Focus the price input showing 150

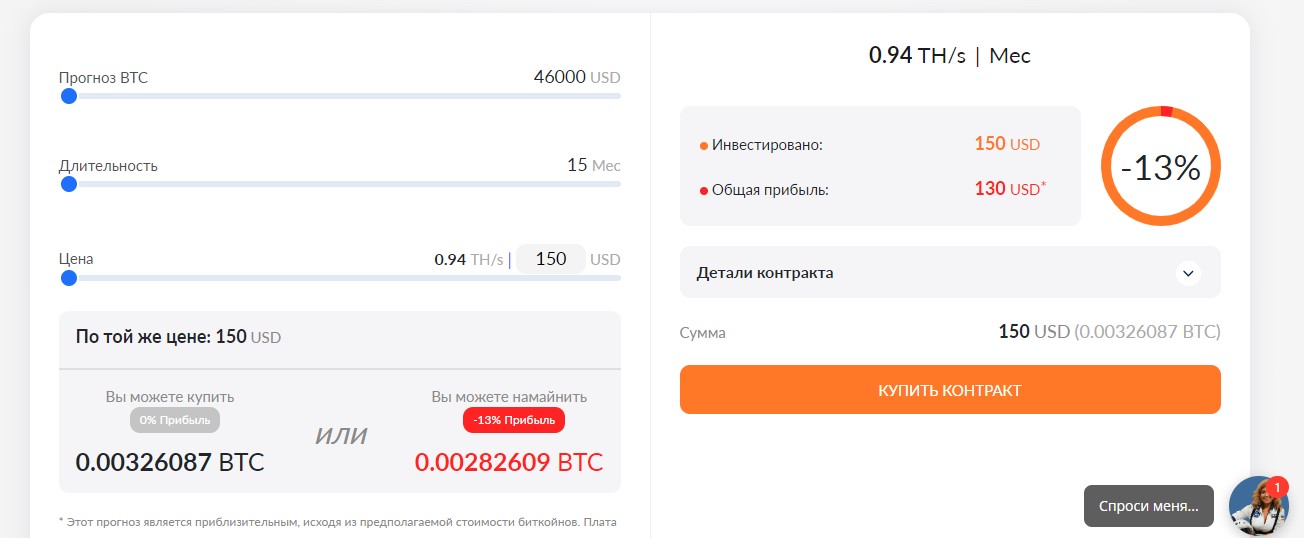click(x=551, y=259)
